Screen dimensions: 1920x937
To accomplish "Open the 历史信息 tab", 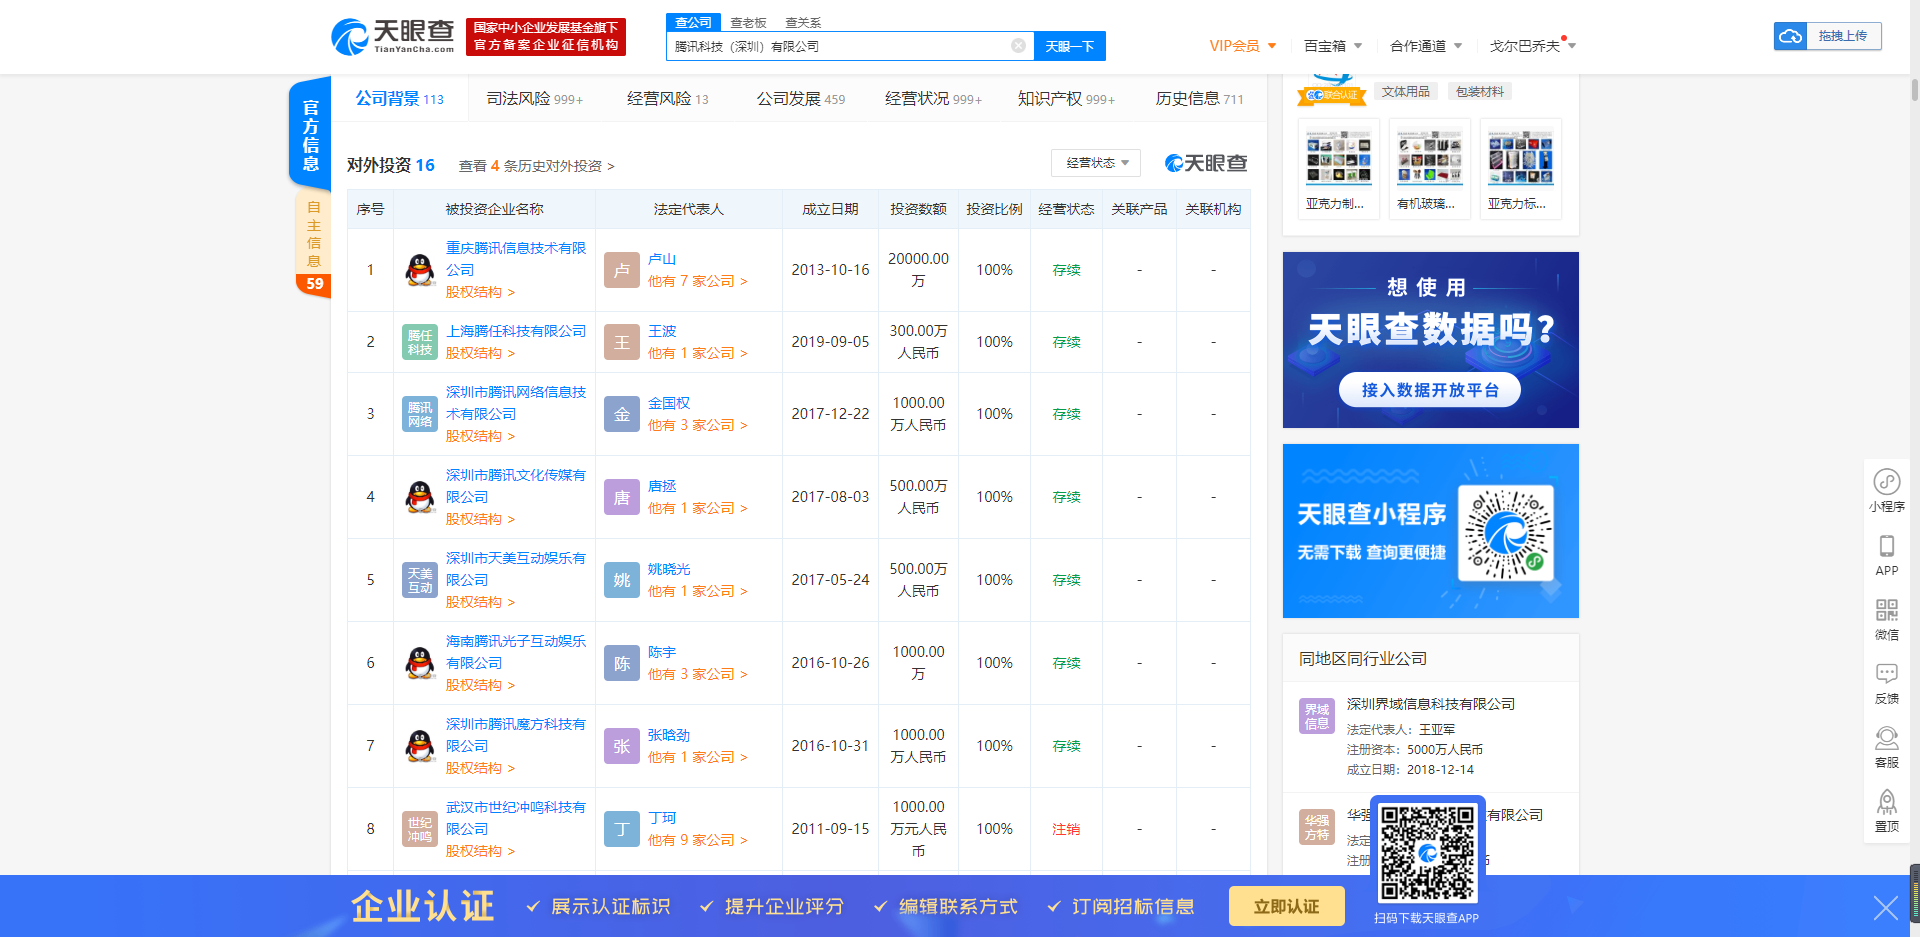I will [x=1200, y=99].
